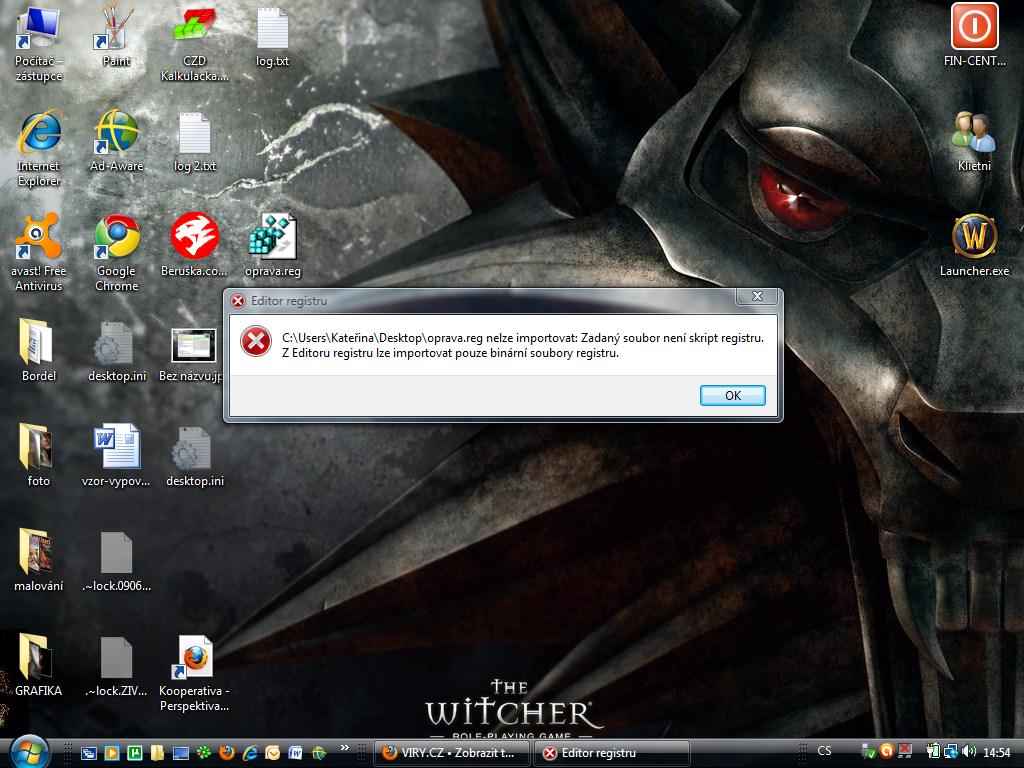Open the Bordel folder
Screen dimensions: 1024x768
[x=39, y=343]
